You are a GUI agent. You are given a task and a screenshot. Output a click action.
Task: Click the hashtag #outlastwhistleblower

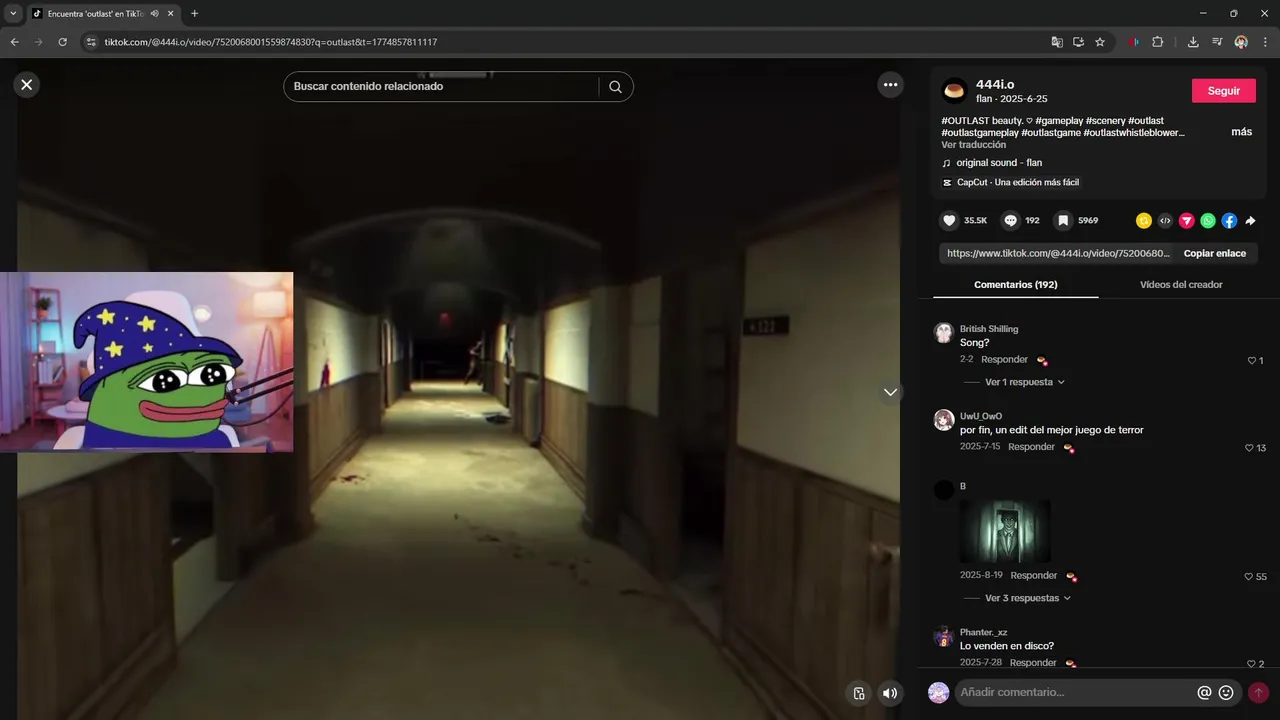[x=1134, y=133]
